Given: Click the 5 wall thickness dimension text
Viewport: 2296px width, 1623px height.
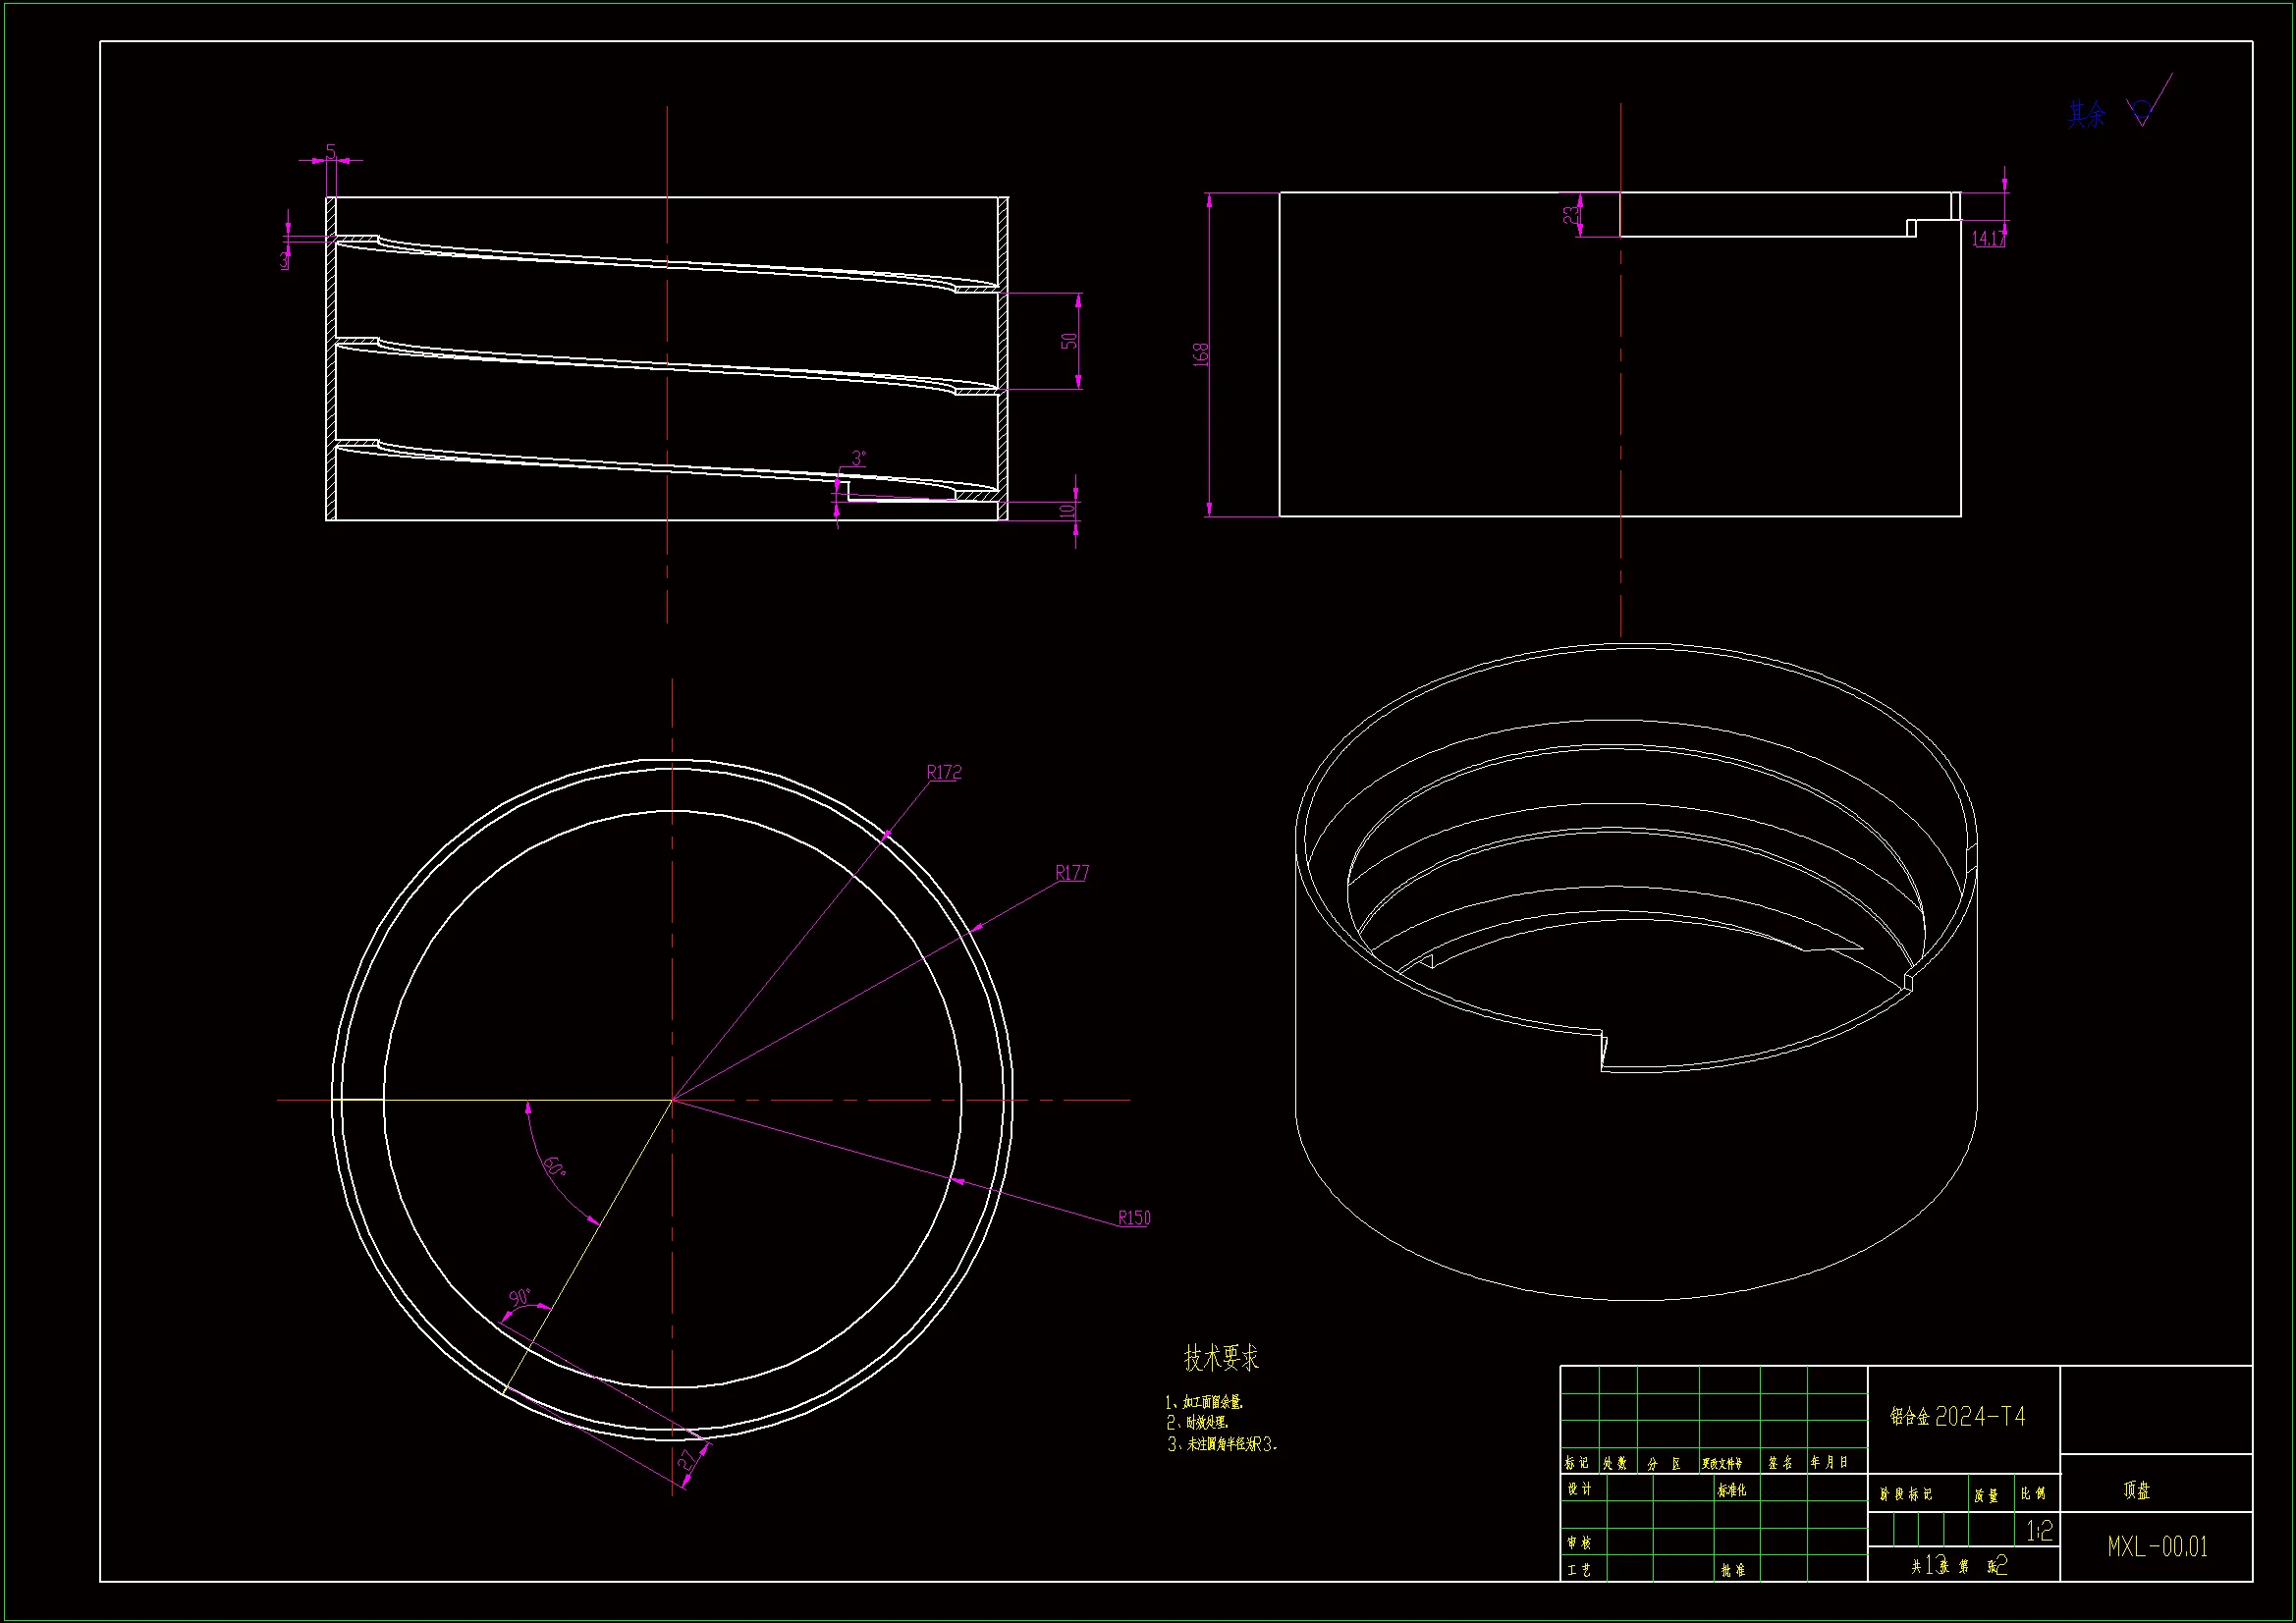Looking at the screenshot, I should coord(331,152).
